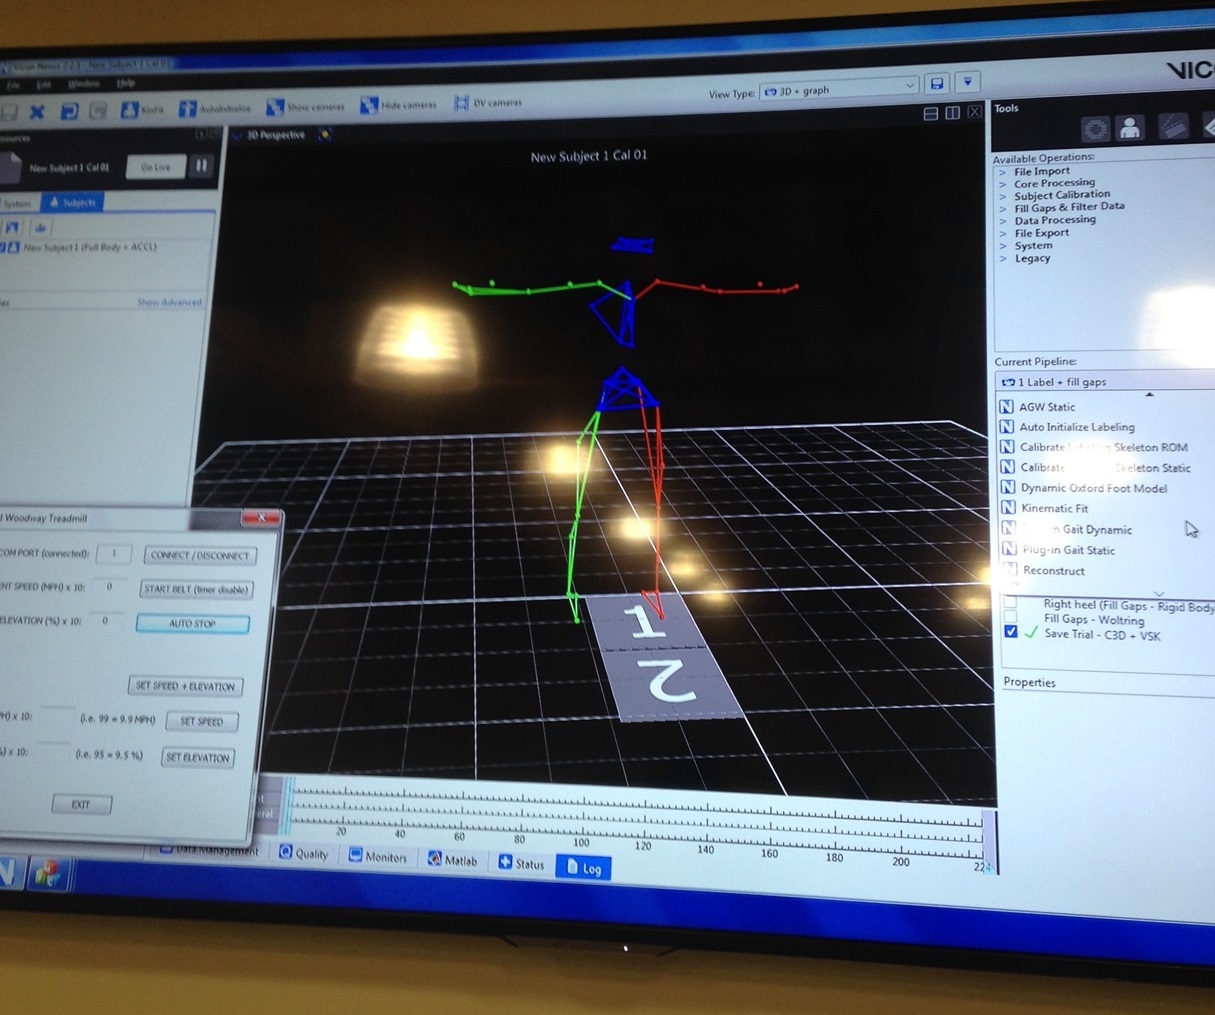Open the Matlab panel icon
The width and height of the screenshot is (1215, 1015).
(435, 859)
